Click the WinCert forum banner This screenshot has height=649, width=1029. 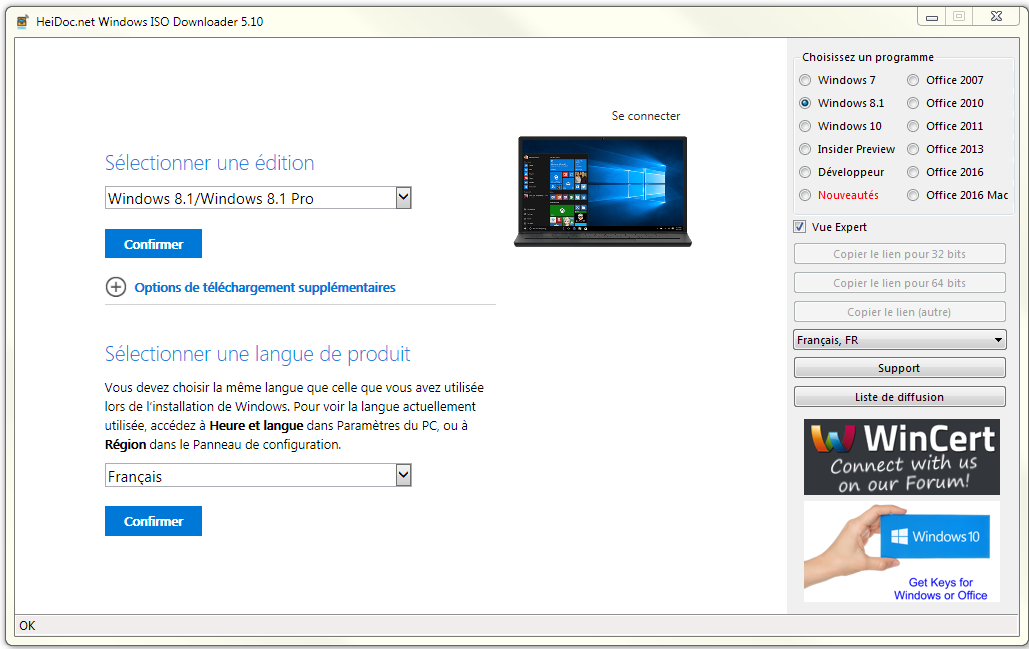pos(902,457)
